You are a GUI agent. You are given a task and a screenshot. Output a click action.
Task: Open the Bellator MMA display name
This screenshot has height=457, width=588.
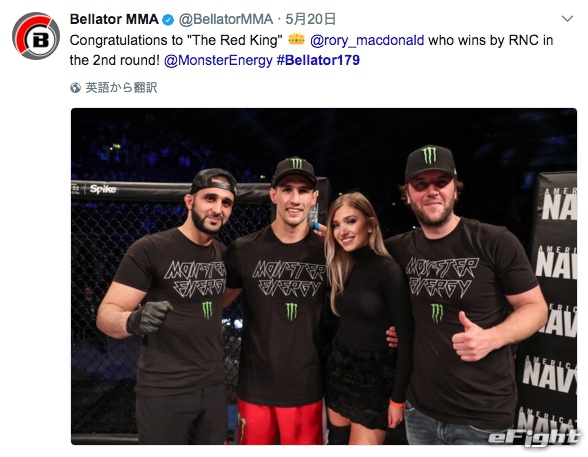pos(114,19)
